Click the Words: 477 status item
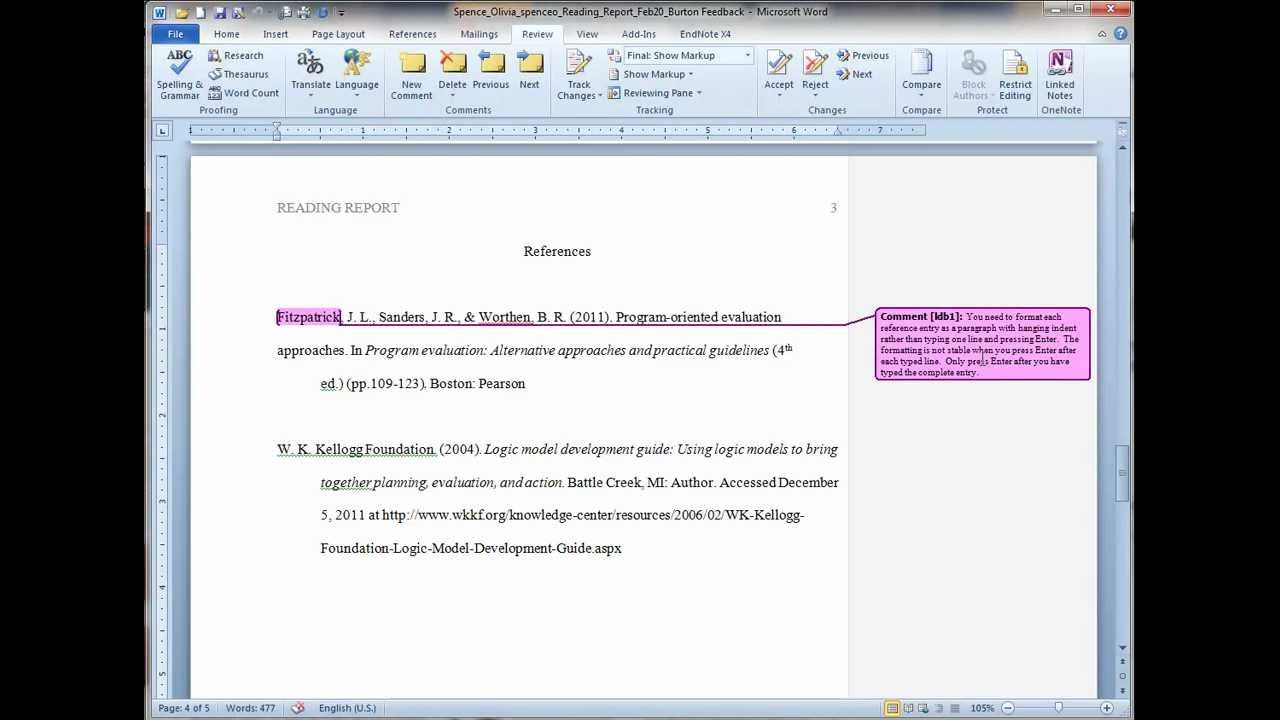This screenshot has height=720, width=1280. pos(250,708)
